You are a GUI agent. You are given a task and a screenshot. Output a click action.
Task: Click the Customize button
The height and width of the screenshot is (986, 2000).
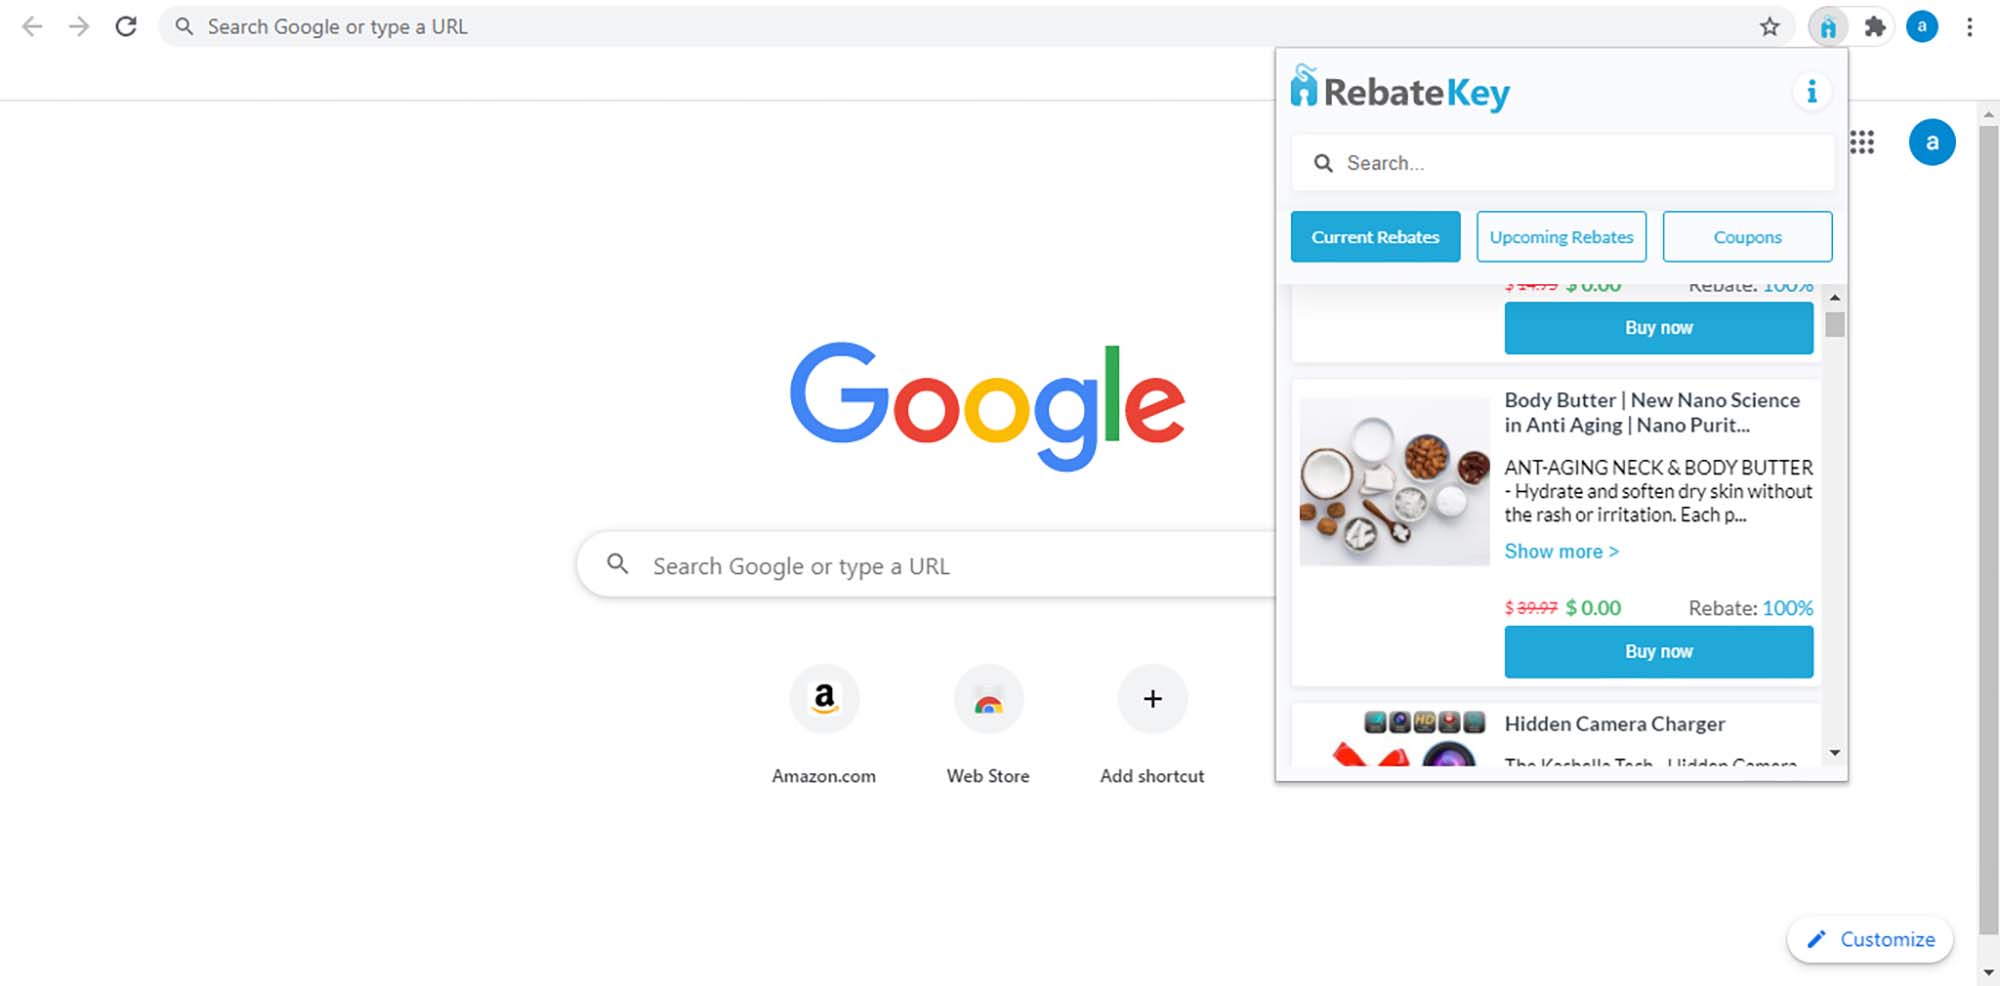click(1870, 939)
